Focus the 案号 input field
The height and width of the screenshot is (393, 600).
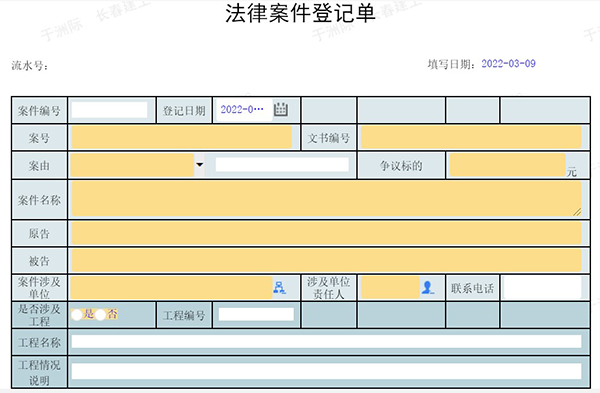point(181,137)
